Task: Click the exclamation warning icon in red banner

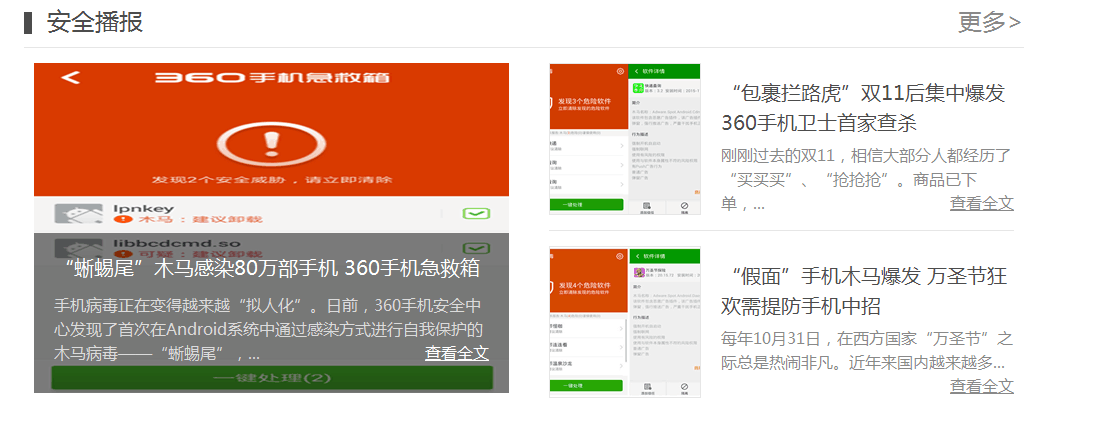Action: tap(271, 142)
